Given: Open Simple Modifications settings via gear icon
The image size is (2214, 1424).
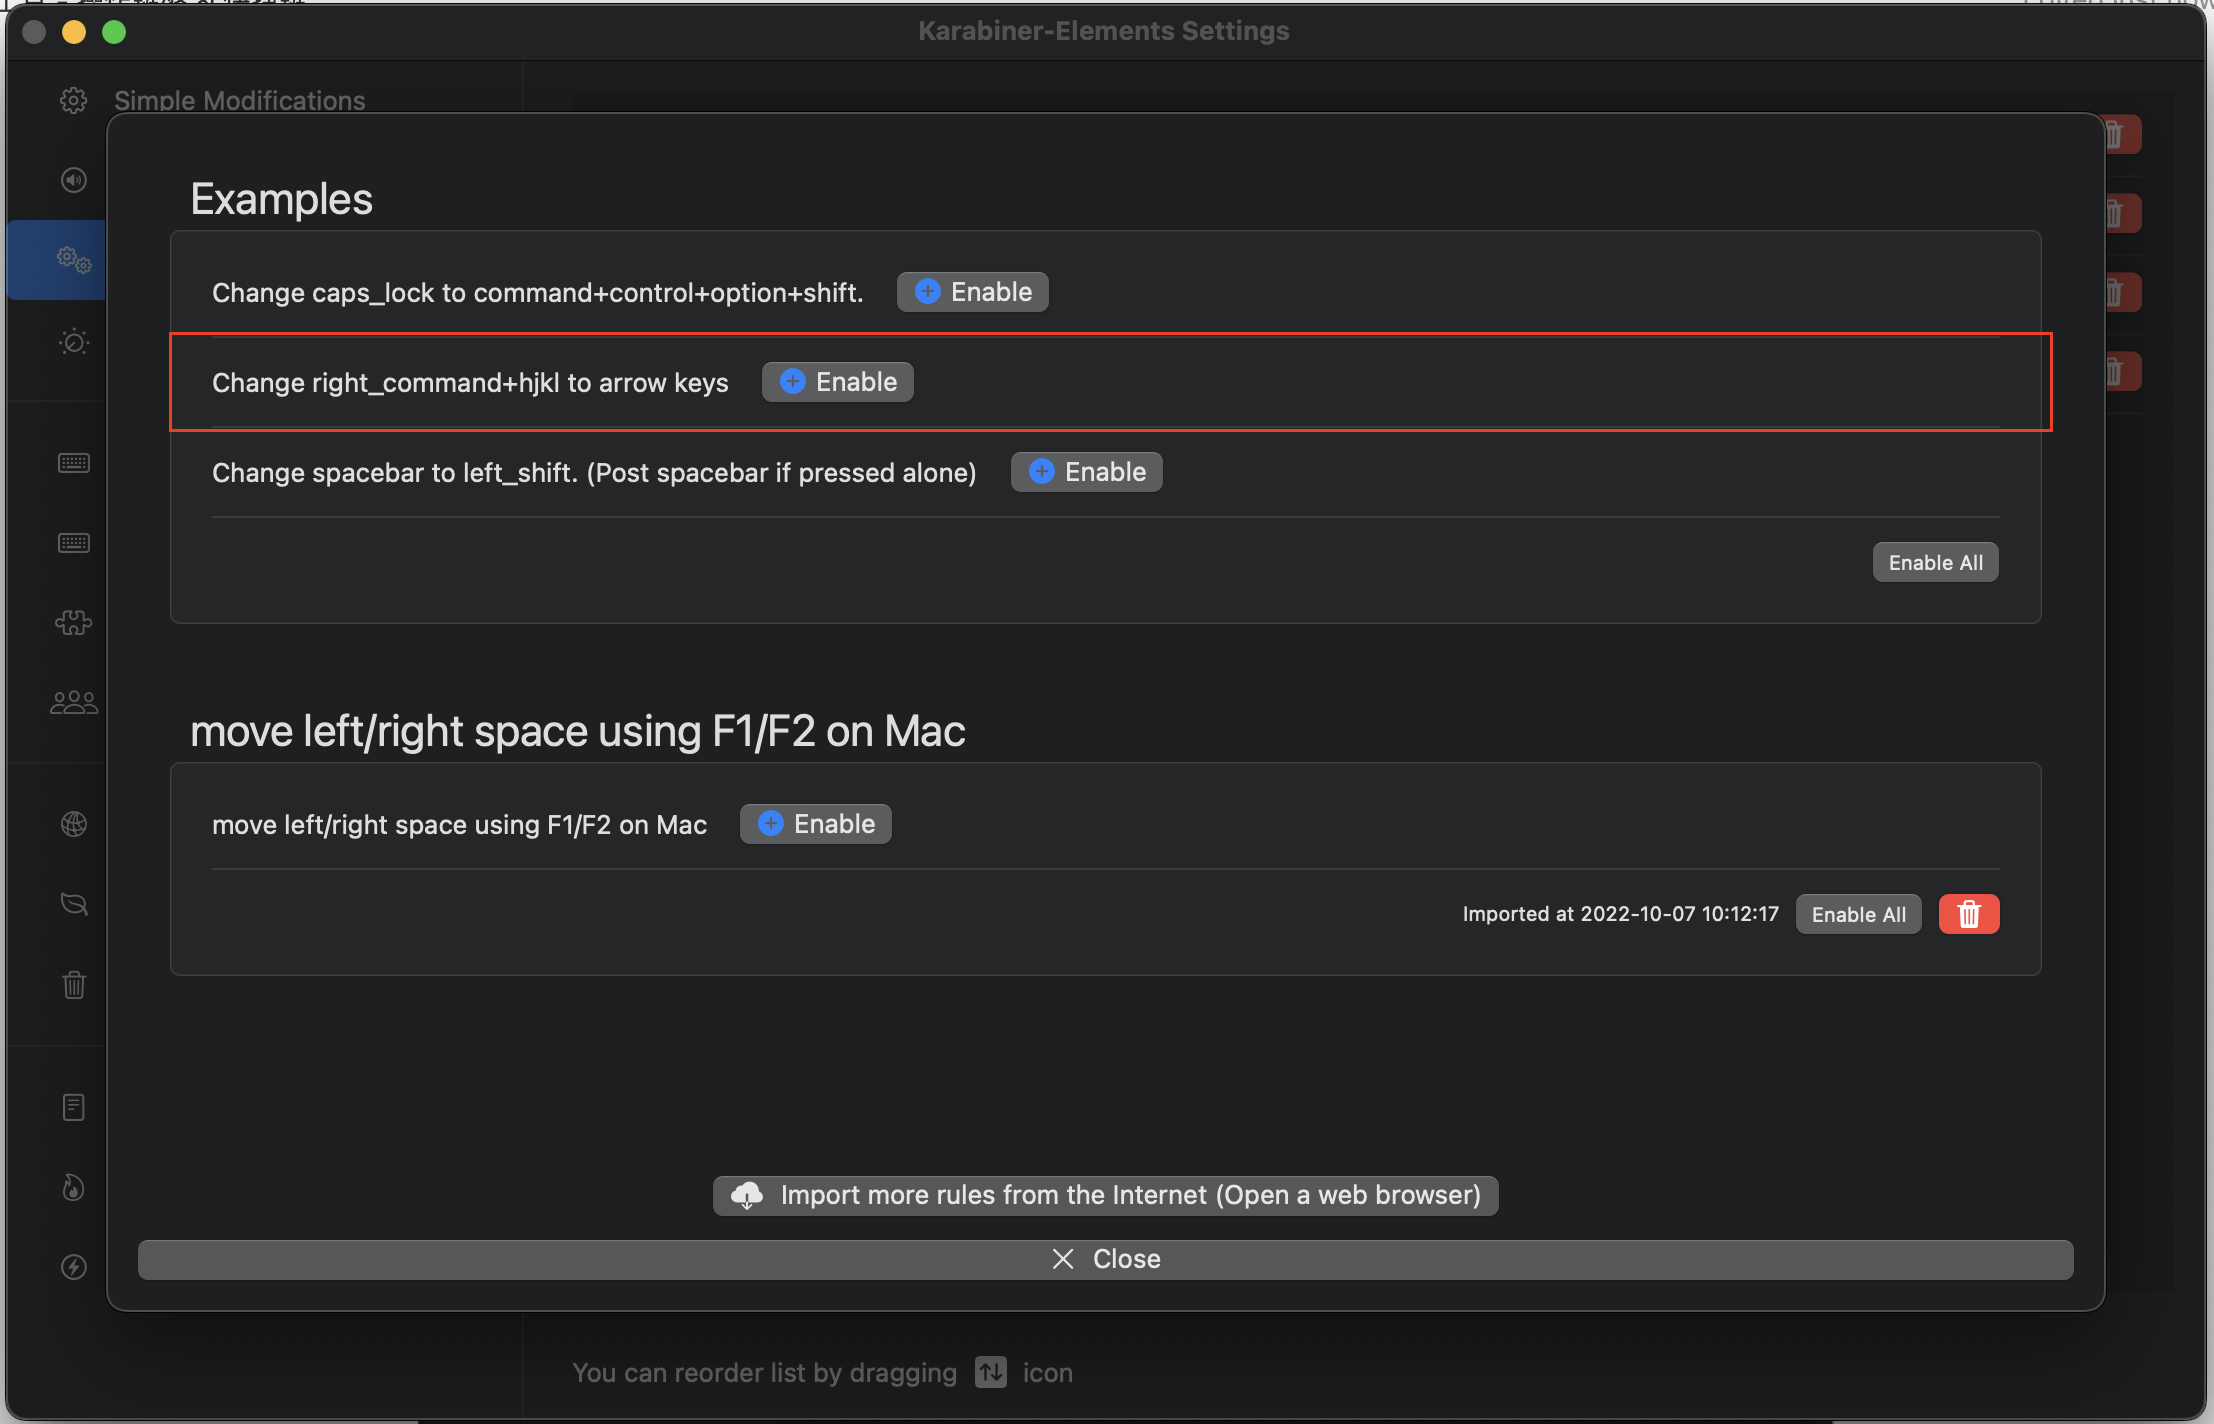Looking at the screenshot, I should [74, 100].
